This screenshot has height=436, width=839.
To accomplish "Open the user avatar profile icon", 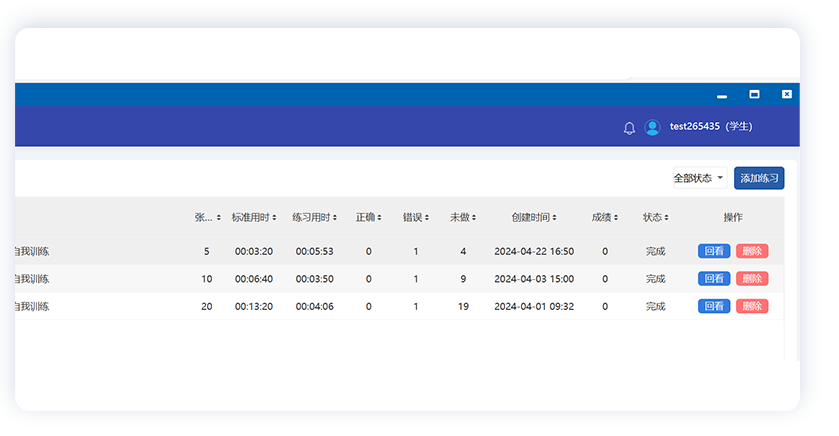I will pyautogui.click(x=652, y=128).
